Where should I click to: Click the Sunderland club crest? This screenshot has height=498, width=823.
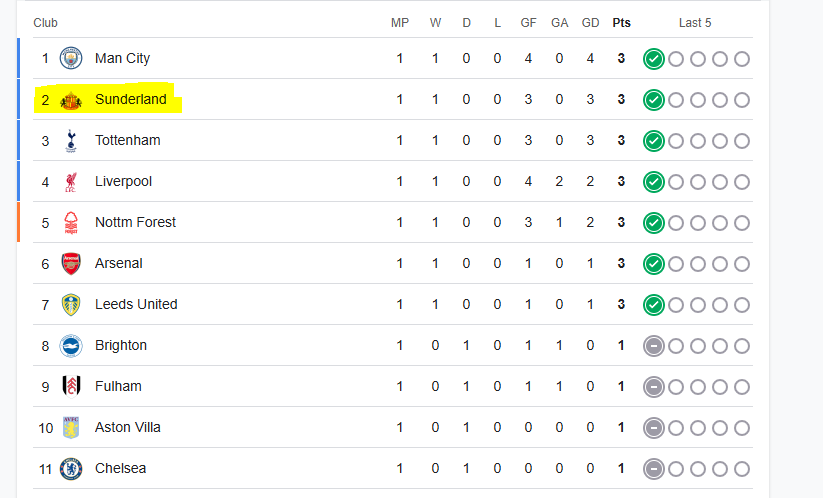pos(71,100)
